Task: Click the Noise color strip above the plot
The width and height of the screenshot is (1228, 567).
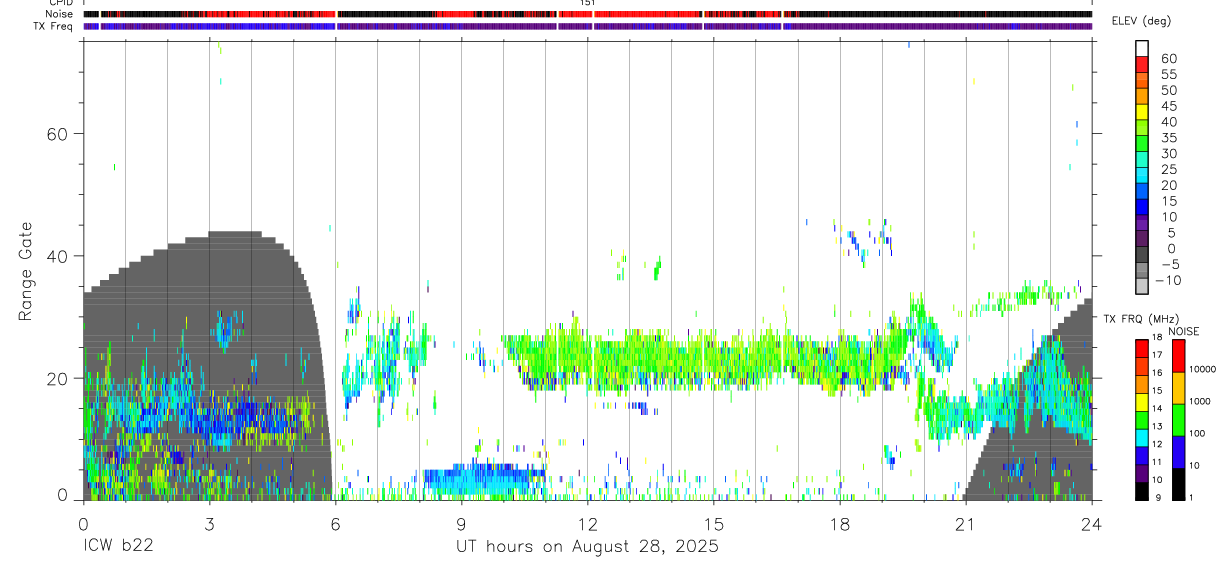Action: 587,14
